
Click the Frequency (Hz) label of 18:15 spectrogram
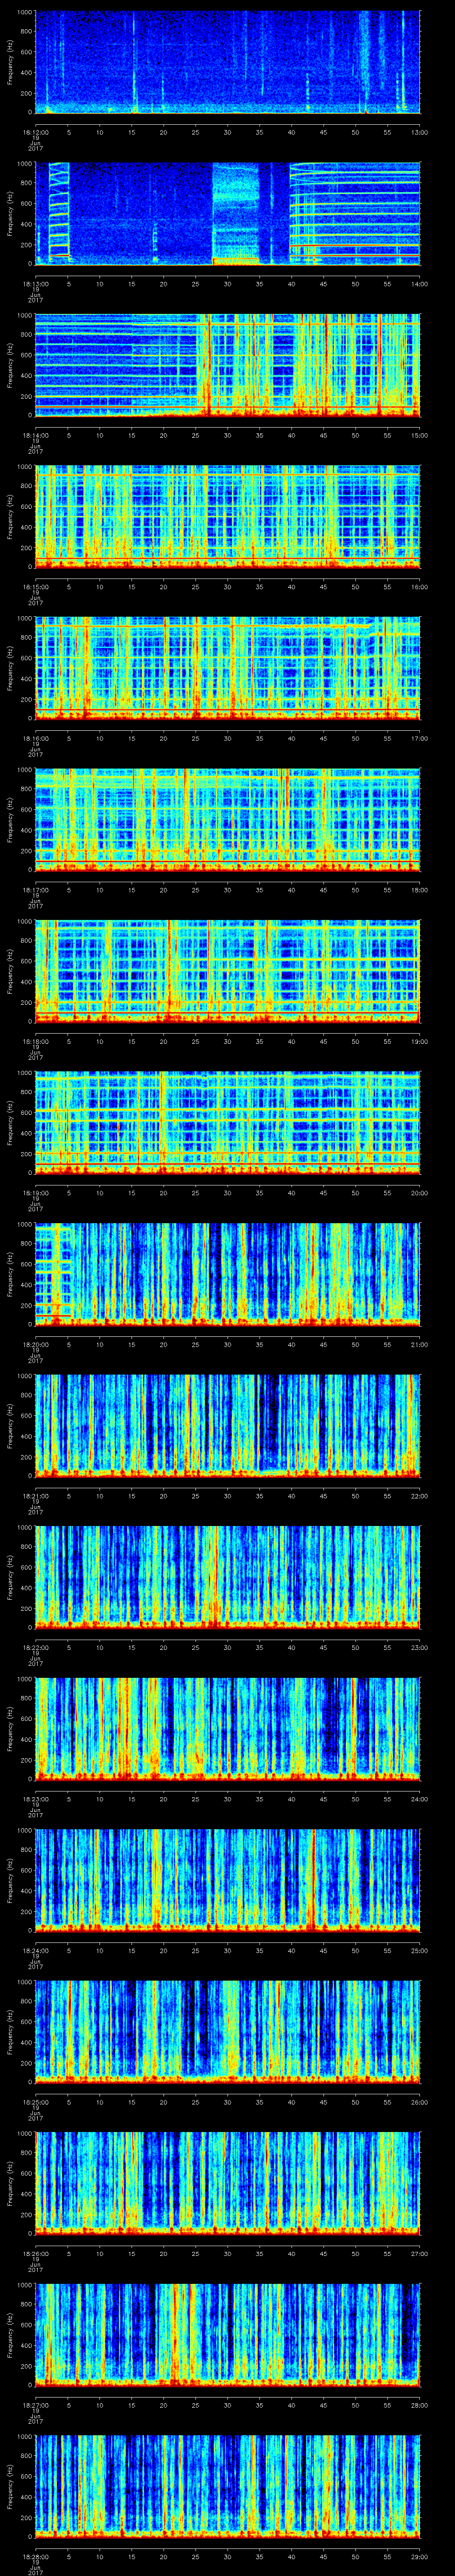click(10, 516)
